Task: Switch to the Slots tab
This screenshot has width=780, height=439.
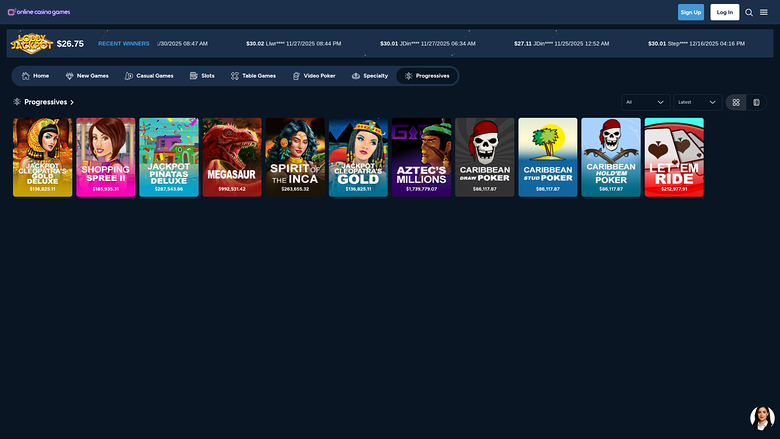Action: point(202,76)
